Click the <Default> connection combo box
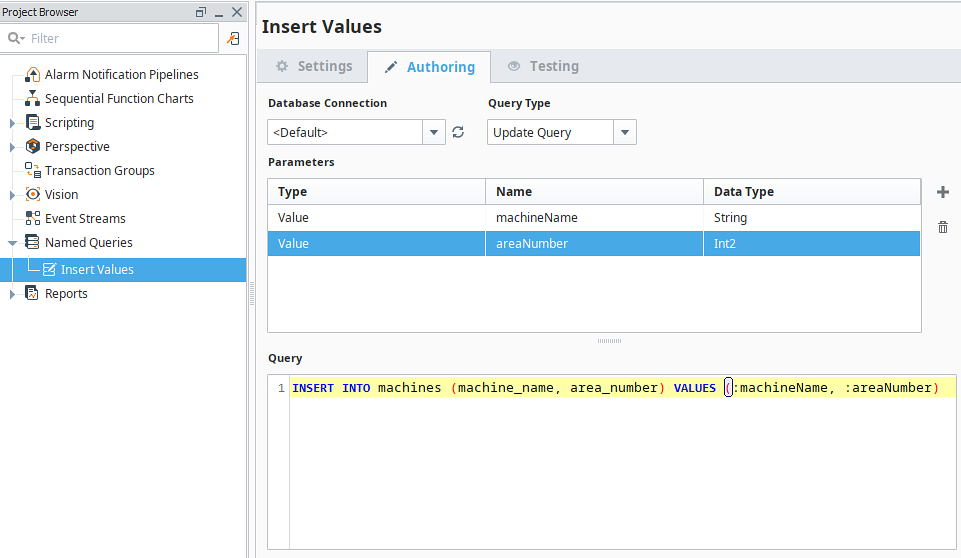Viewport: 961px width, 558px height. tap(356, 132)
